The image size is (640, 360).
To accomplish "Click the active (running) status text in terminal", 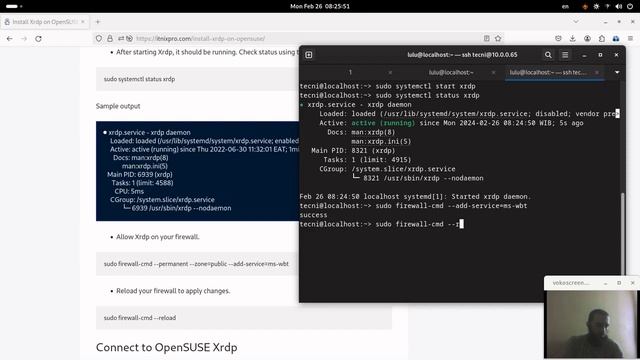I will [x=383, y=123].
